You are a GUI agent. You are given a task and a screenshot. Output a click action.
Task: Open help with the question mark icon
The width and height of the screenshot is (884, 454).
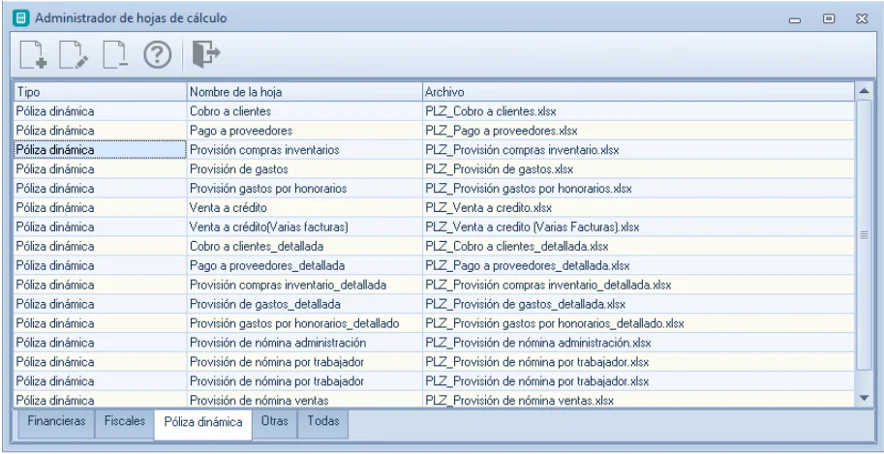(x=157, y=55)
